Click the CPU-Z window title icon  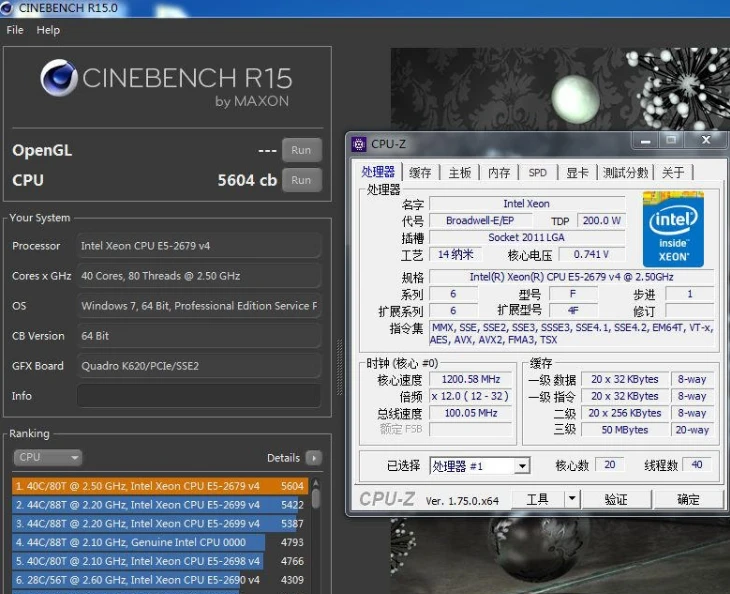point(358,144)
